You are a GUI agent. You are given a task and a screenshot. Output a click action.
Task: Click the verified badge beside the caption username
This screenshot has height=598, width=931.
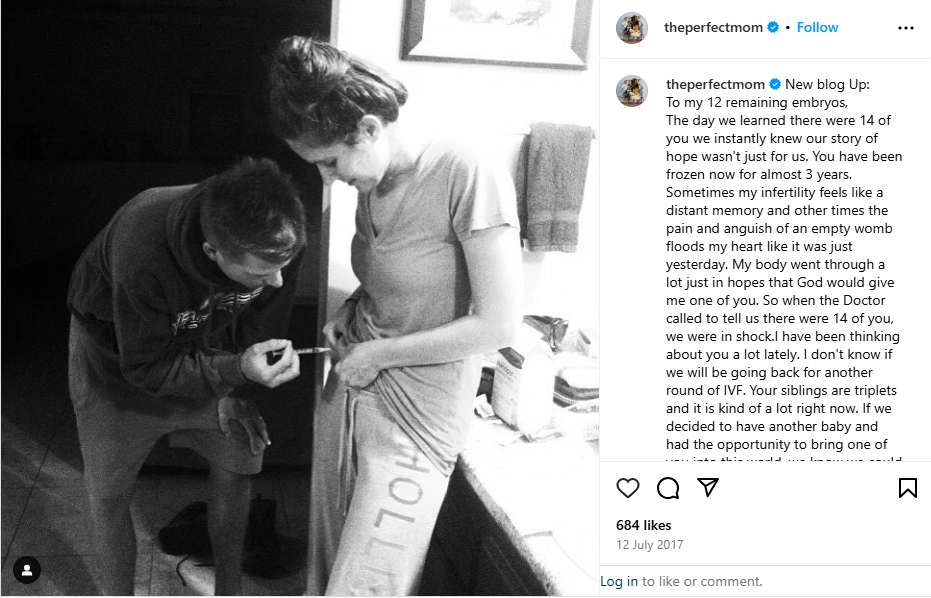click(x=773, y=84)
